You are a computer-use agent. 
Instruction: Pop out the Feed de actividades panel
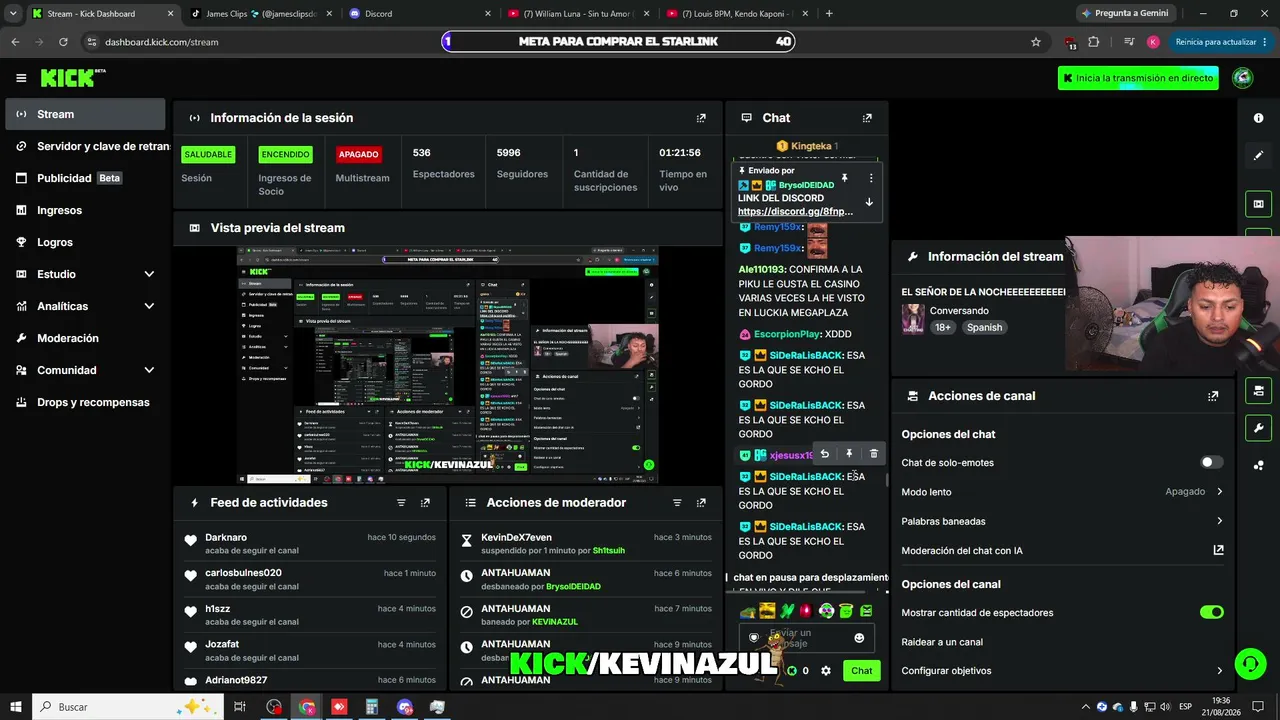(x=425, y=503)
